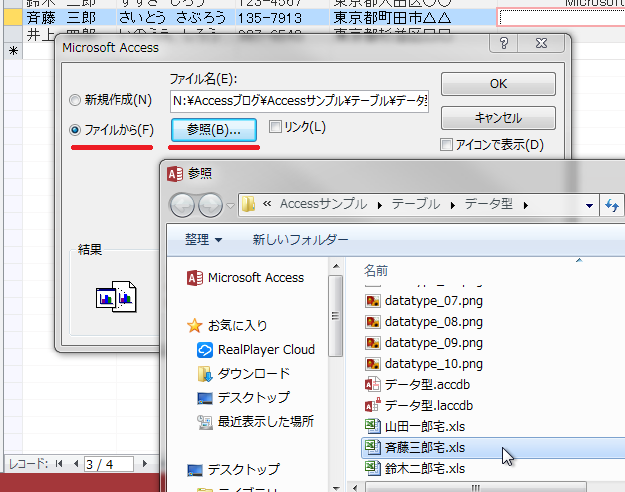Open 最近表示した場所 in favorites

pyautogui.click(x=266, y=421)
